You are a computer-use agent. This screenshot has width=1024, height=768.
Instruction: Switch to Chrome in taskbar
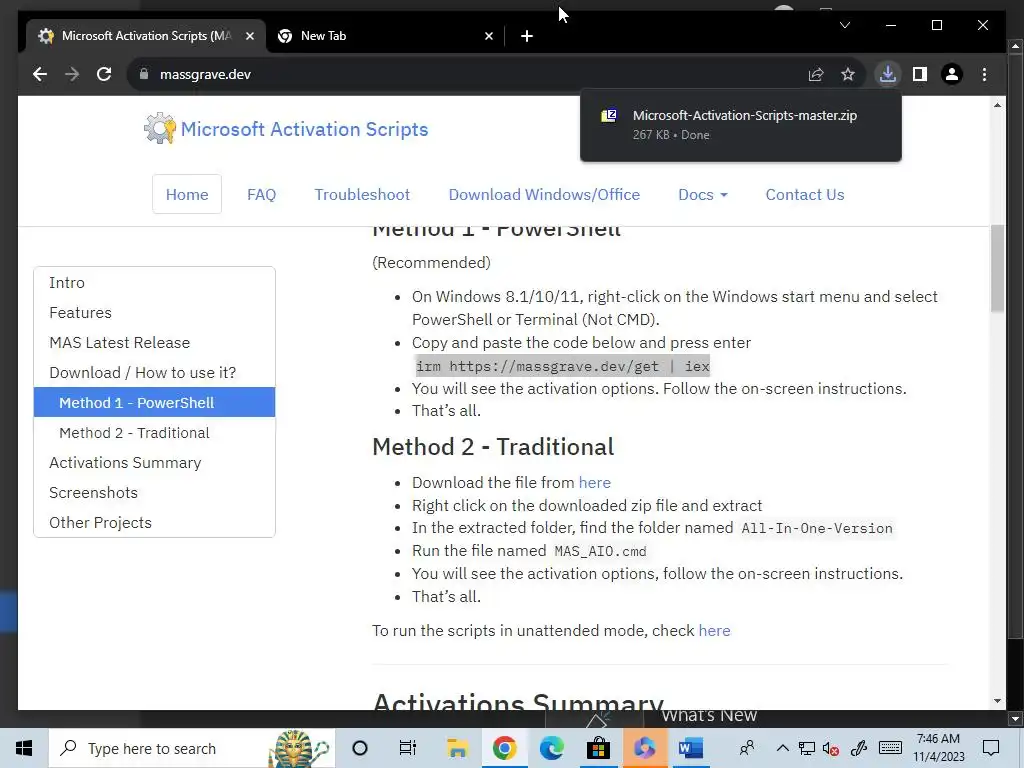pos(504,748)
